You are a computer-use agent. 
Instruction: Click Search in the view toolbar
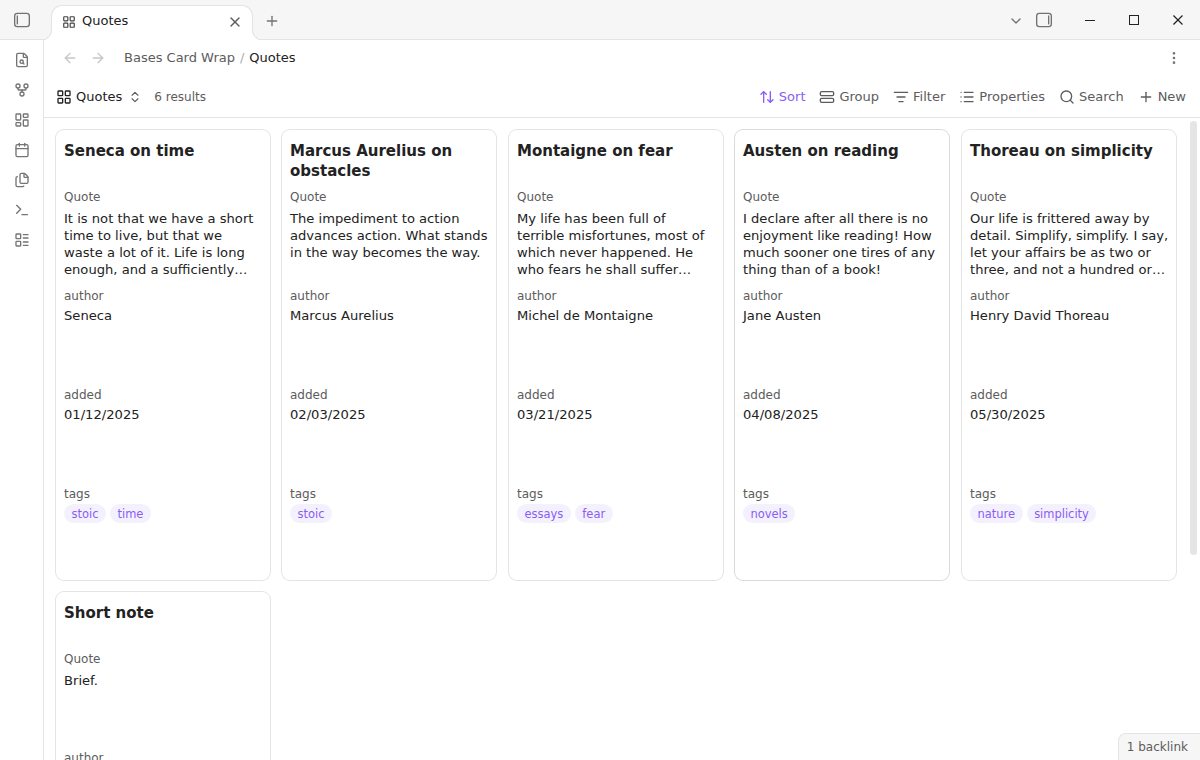(x=1092, y=97)
